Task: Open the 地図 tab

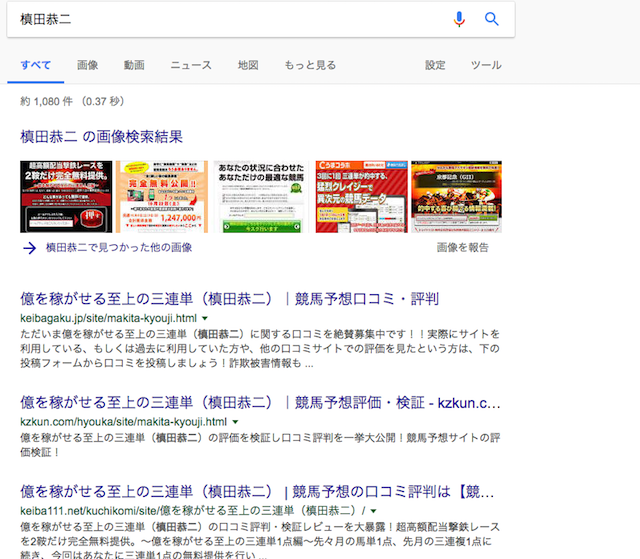Action: pyautogui.click(x=248, y=65)
